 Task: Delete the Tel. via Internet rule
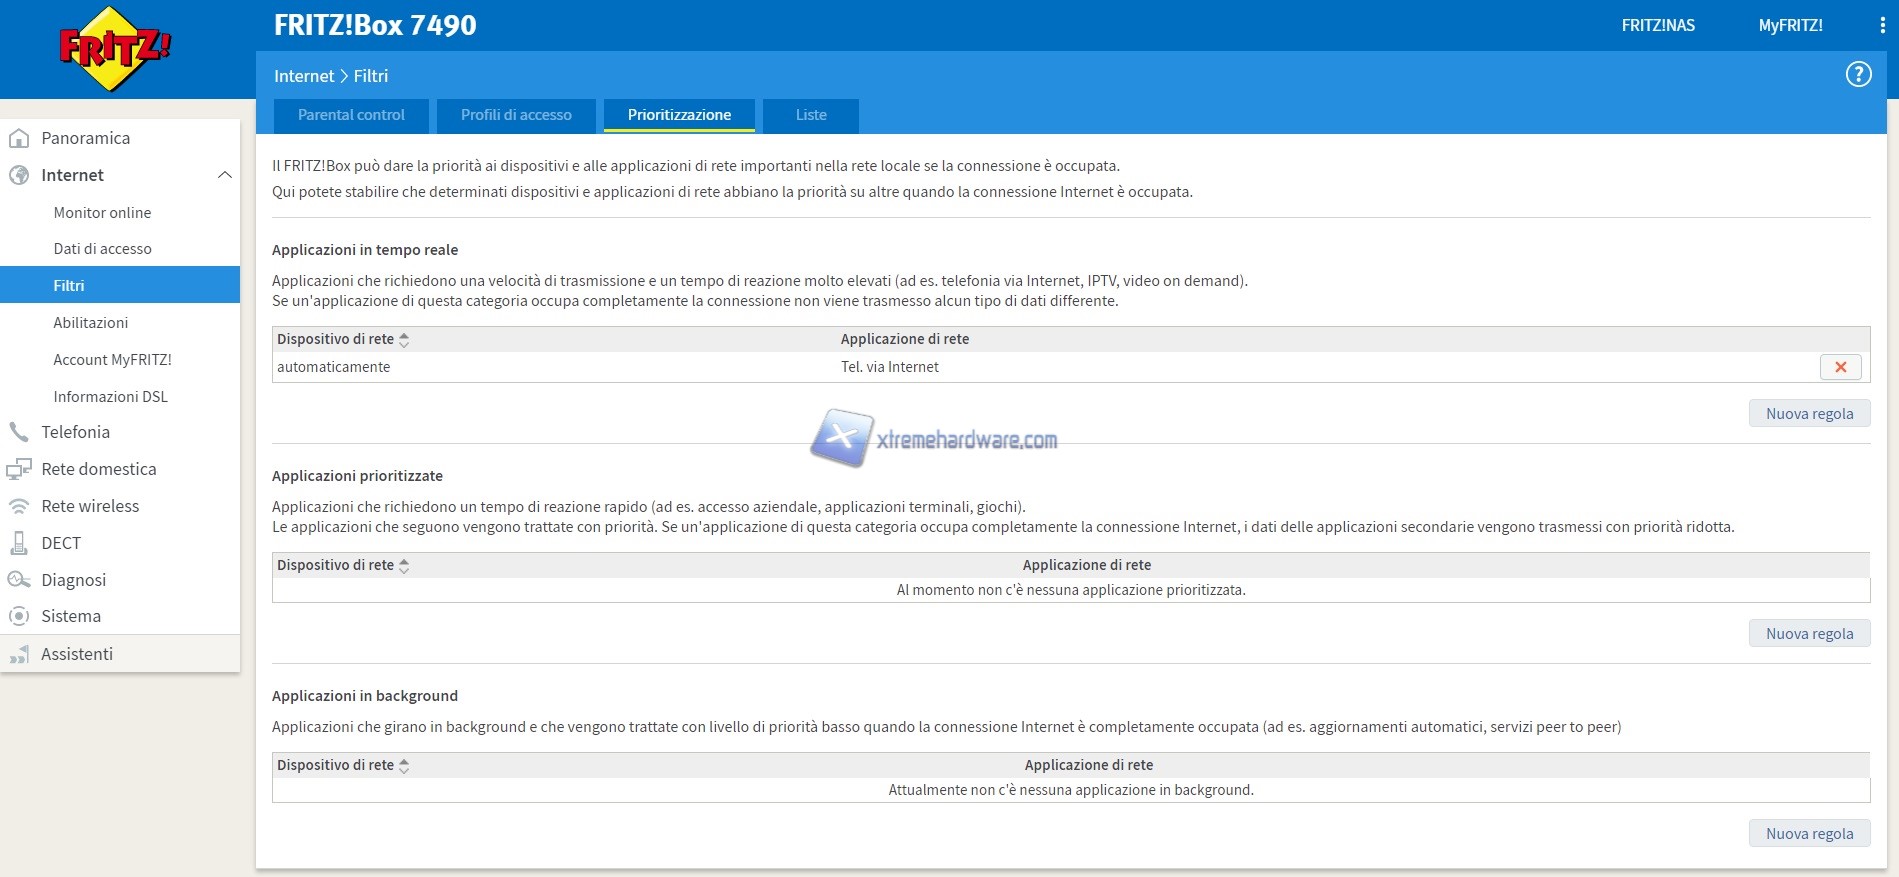pos(1840,367)
